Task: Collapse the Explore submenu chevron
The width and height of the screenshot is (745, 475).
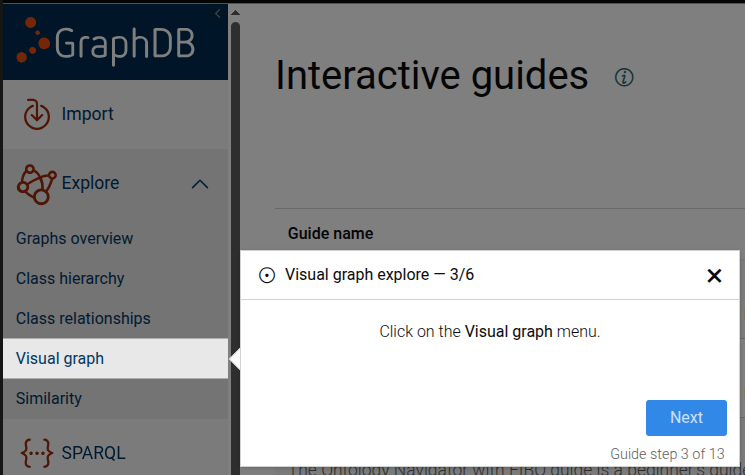Action: 200,184
